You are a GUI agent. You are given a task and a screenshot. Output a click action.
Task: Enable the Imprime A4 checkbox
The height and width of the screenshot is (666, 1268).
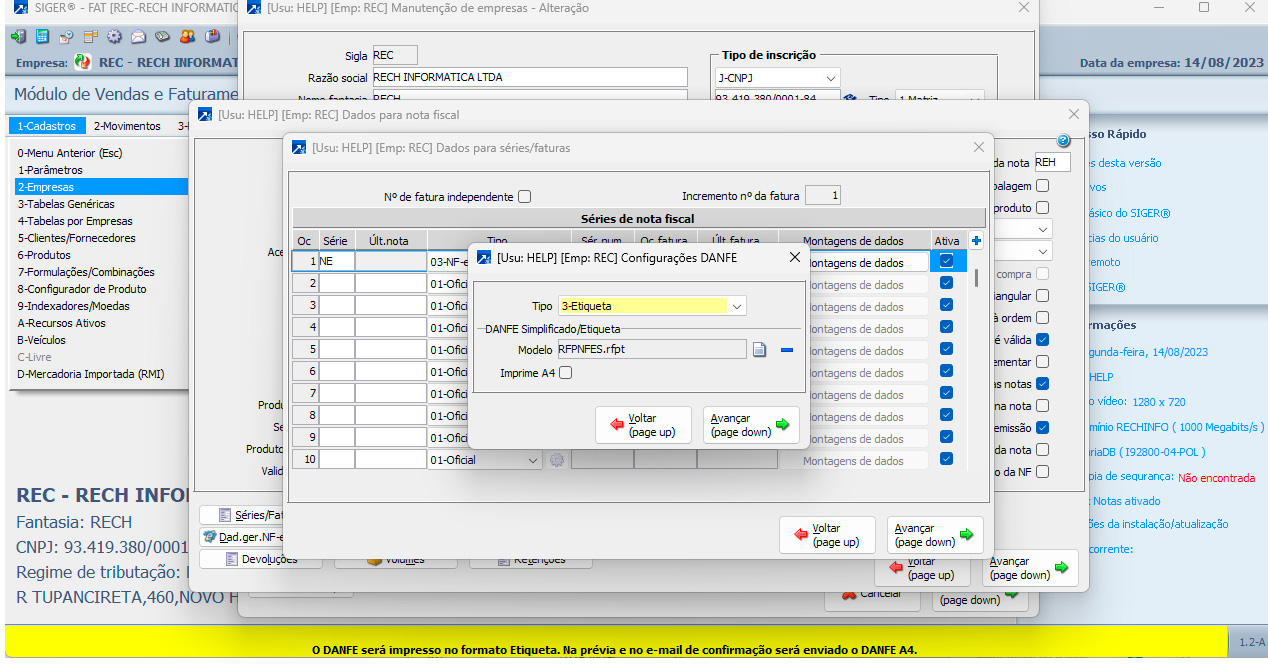(x=566, y=373)
